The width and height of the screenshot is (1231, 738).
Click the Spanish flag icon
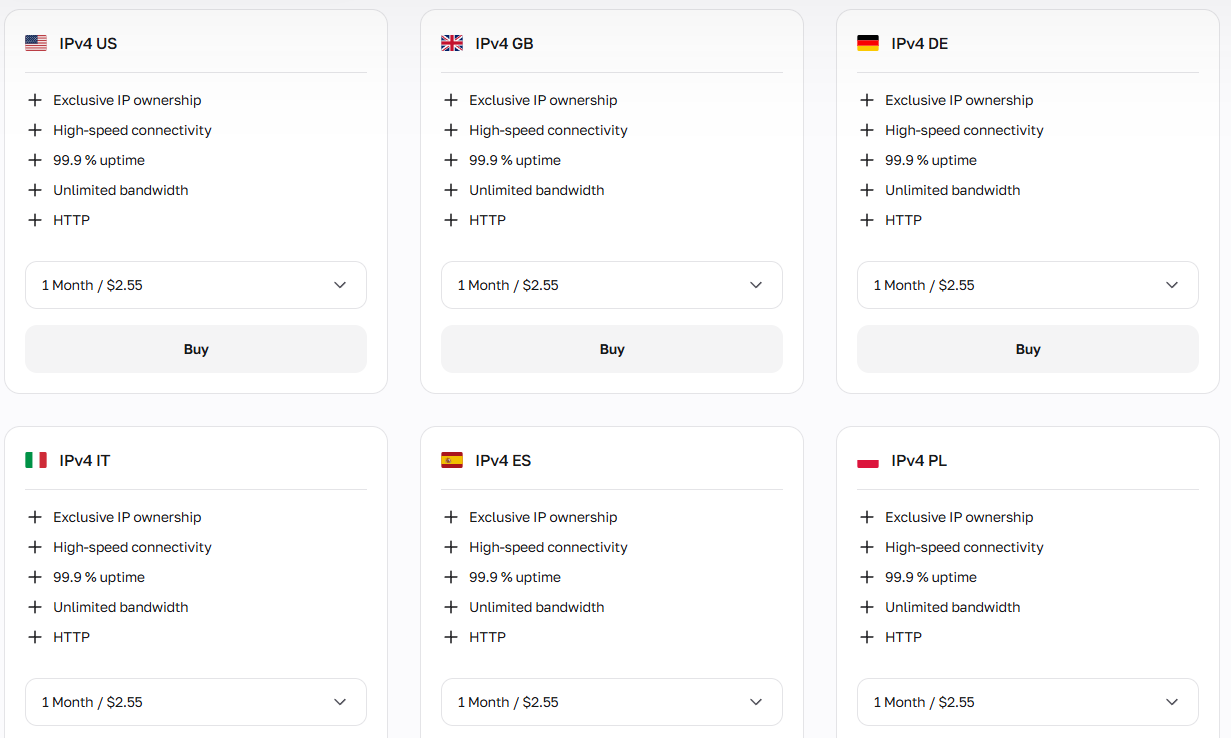pyautogui.click(x=452, y=460)
